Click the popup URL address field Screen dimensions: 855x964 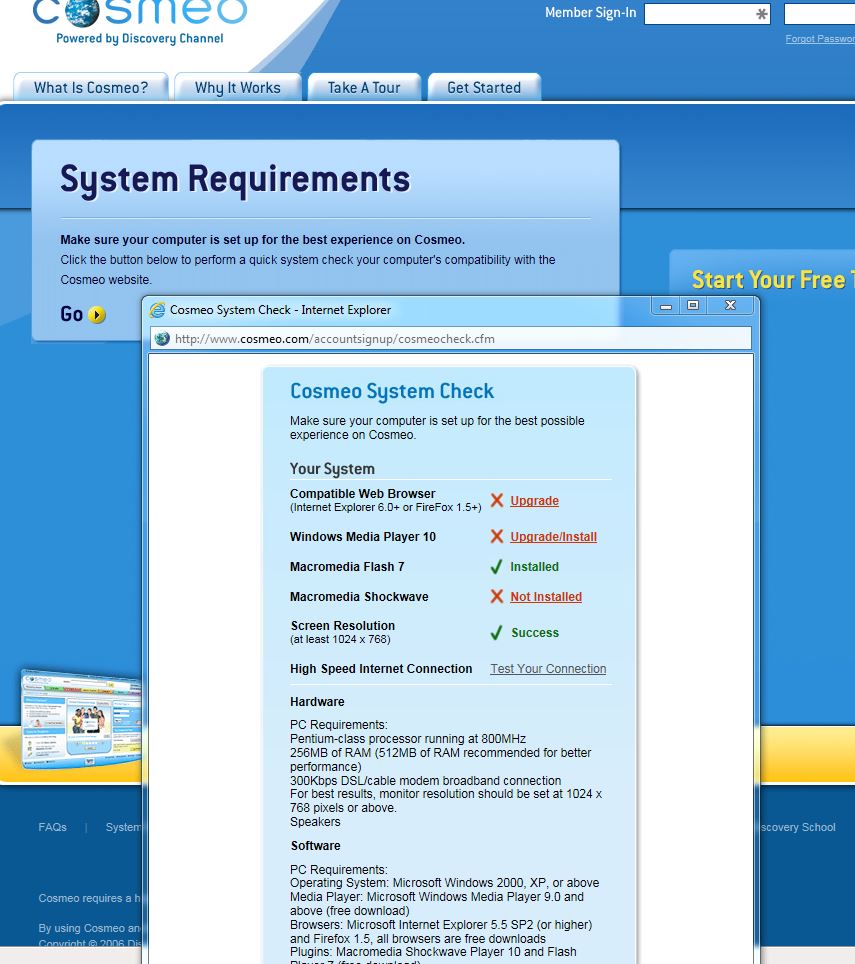pyautogui.click(x=451, y=339)
